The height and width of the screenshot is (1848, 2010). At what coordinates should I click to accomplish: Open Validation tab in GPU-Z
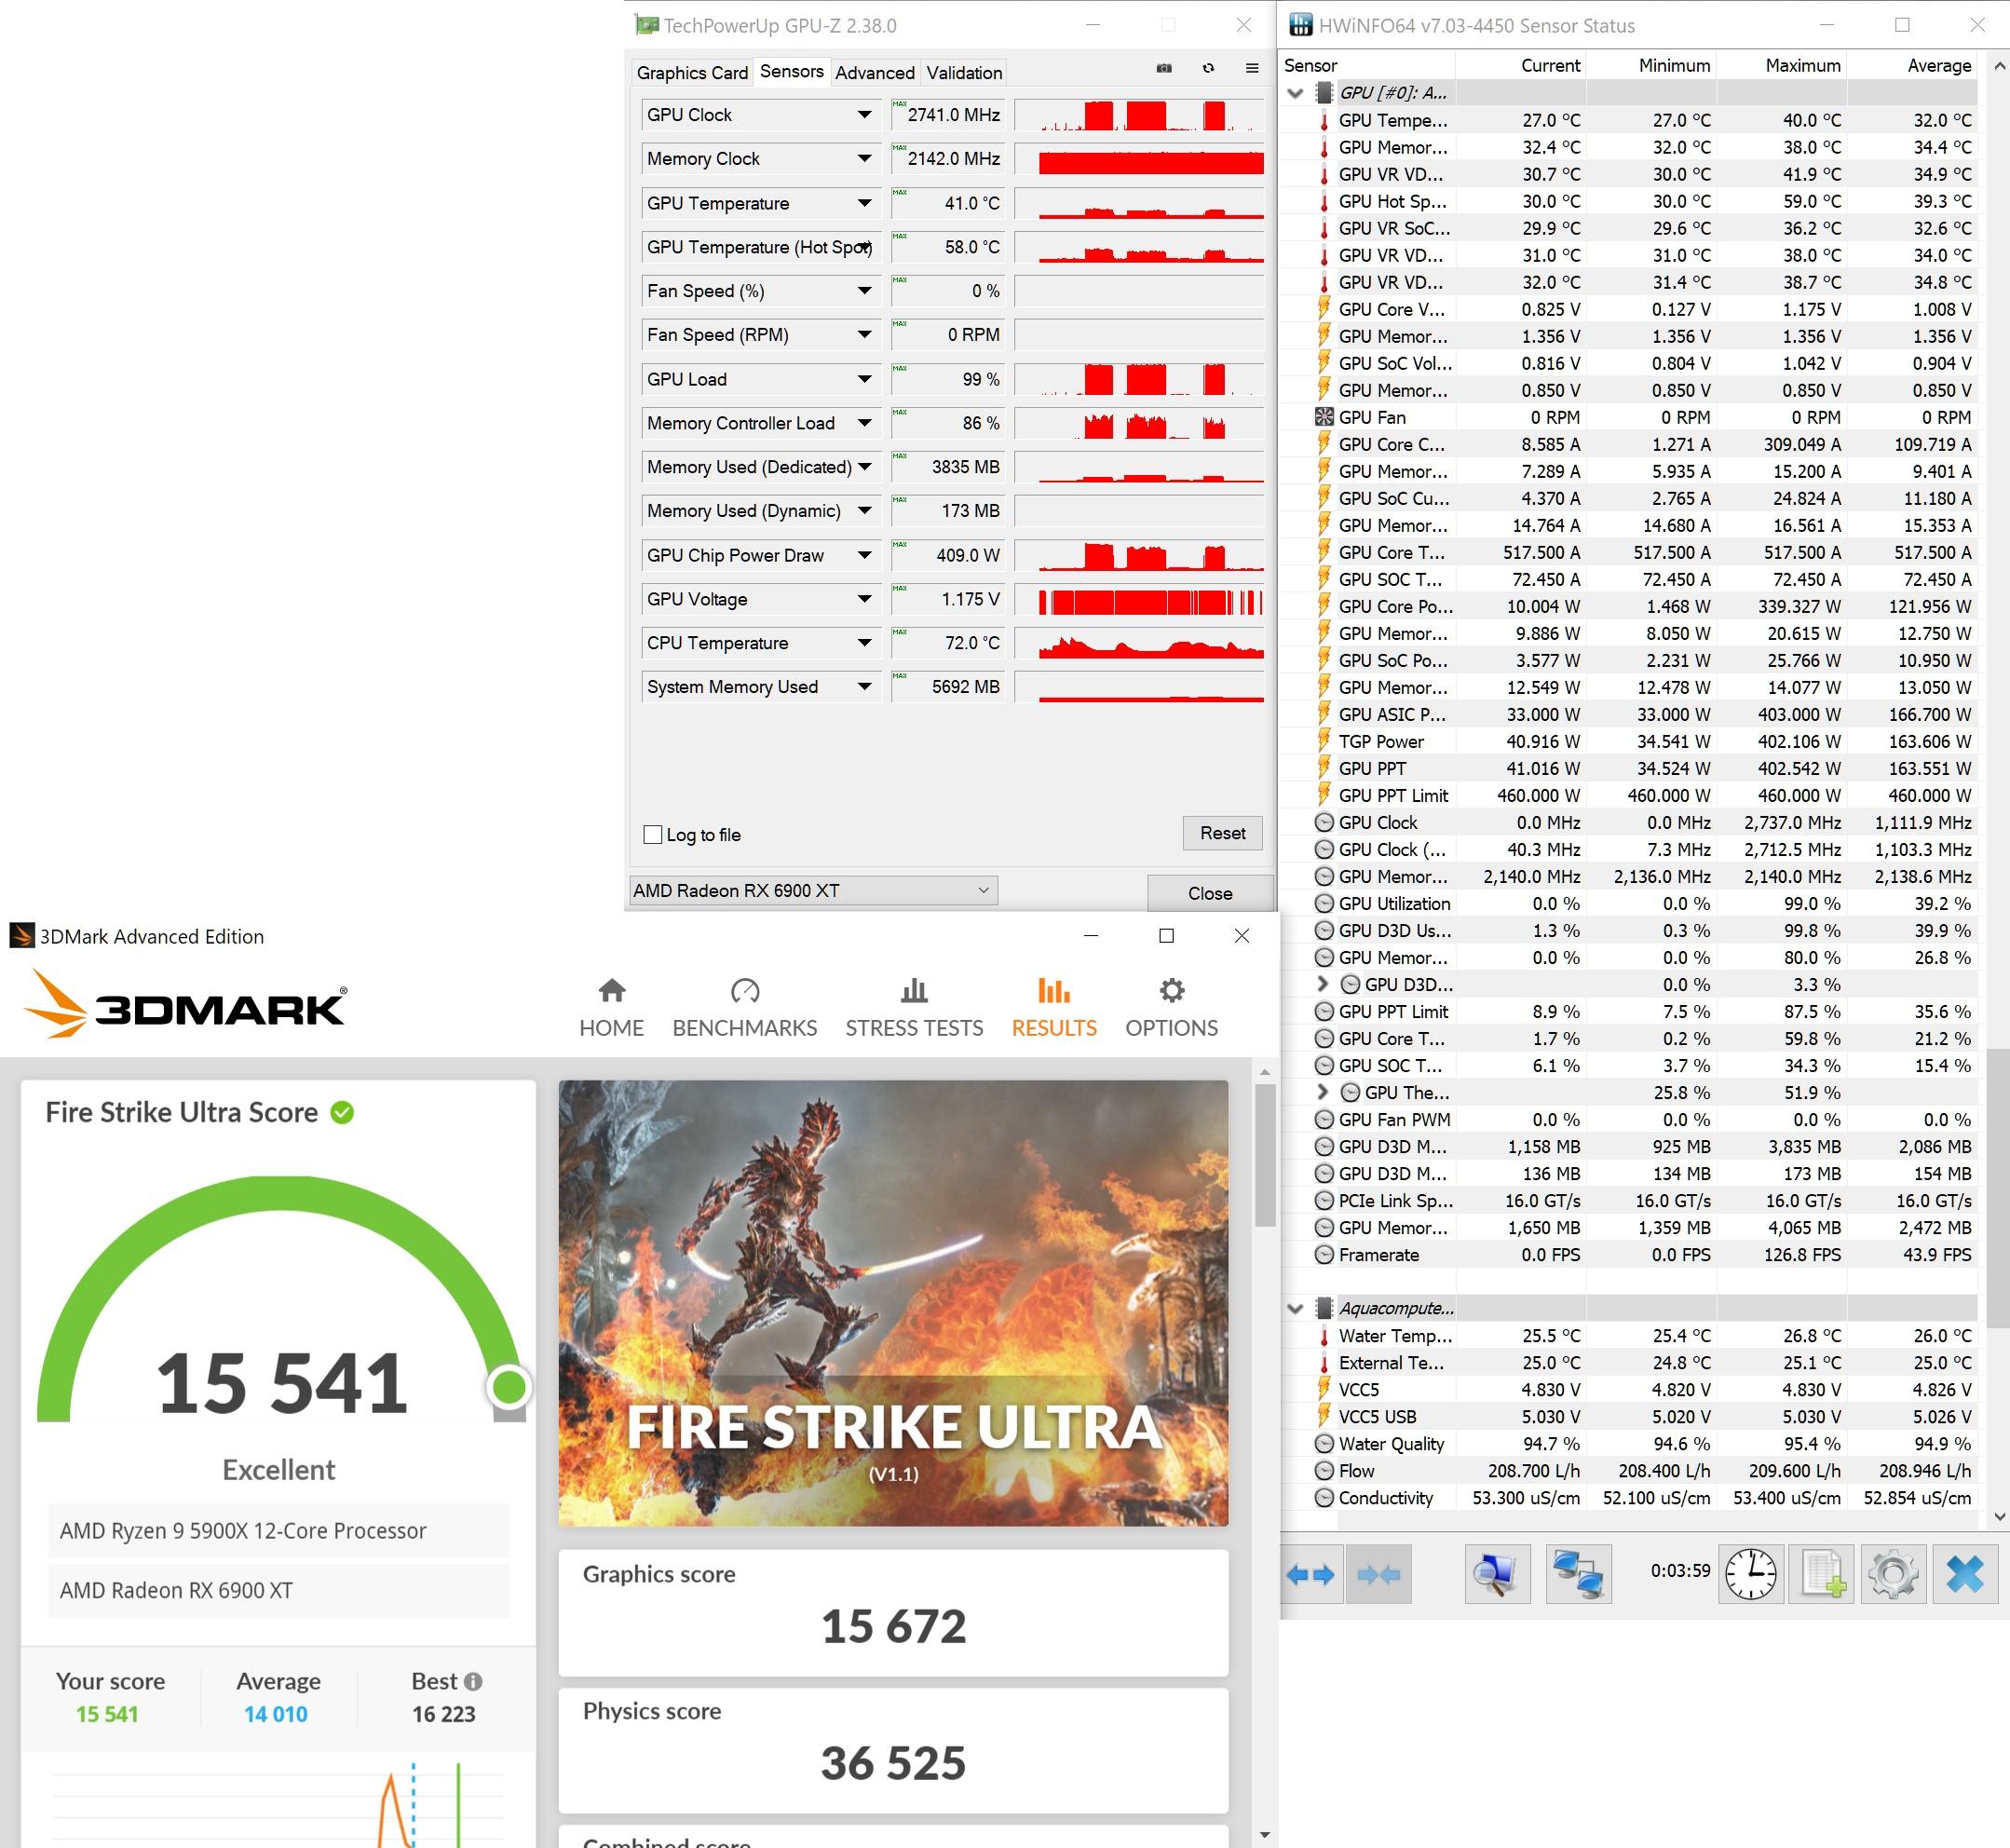964,73
